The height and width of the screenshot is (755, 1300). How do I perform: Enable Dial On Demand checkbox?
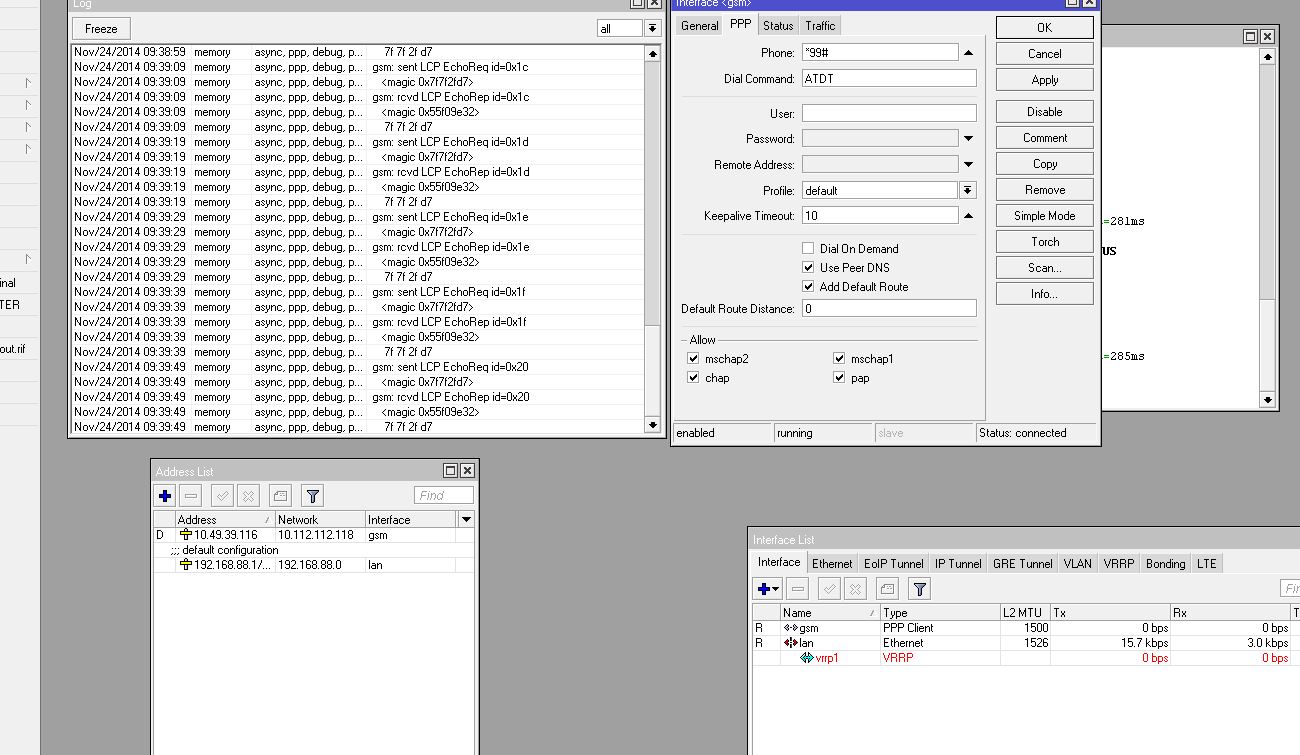pyautogui.click(x=808, y=249)
